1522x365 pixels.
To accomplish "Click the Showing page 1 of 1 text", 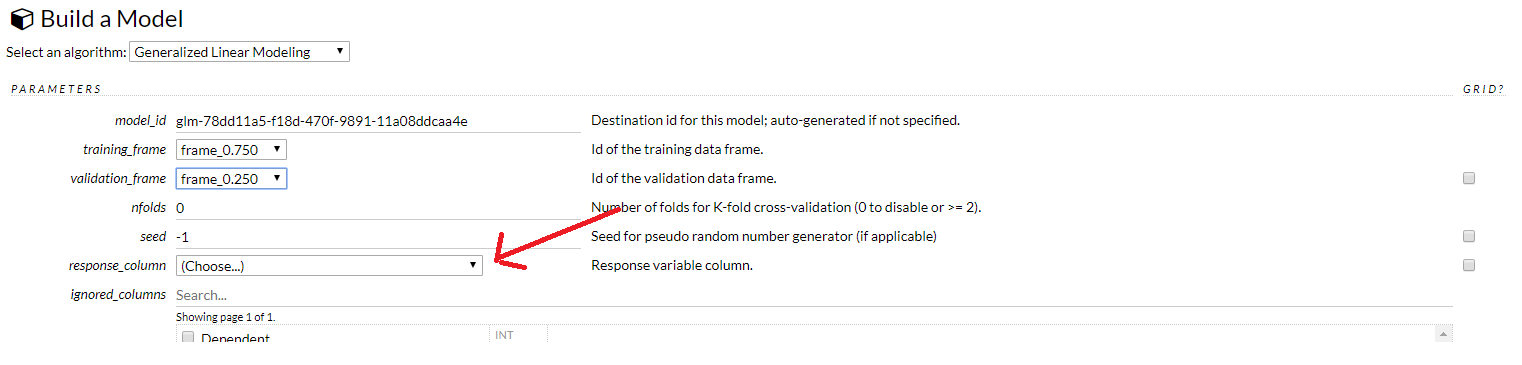I will point(225,317).
